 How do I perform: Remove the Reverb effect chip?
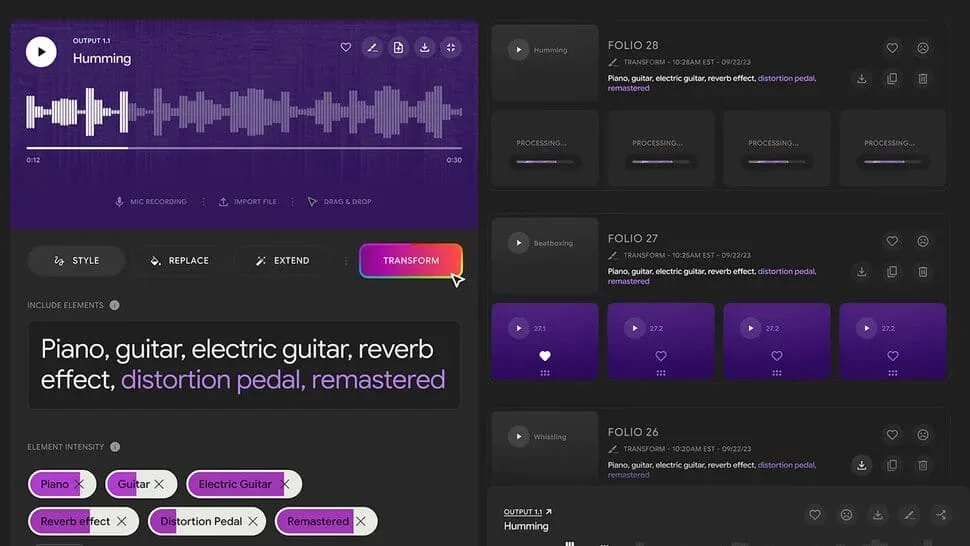[122, 521]
